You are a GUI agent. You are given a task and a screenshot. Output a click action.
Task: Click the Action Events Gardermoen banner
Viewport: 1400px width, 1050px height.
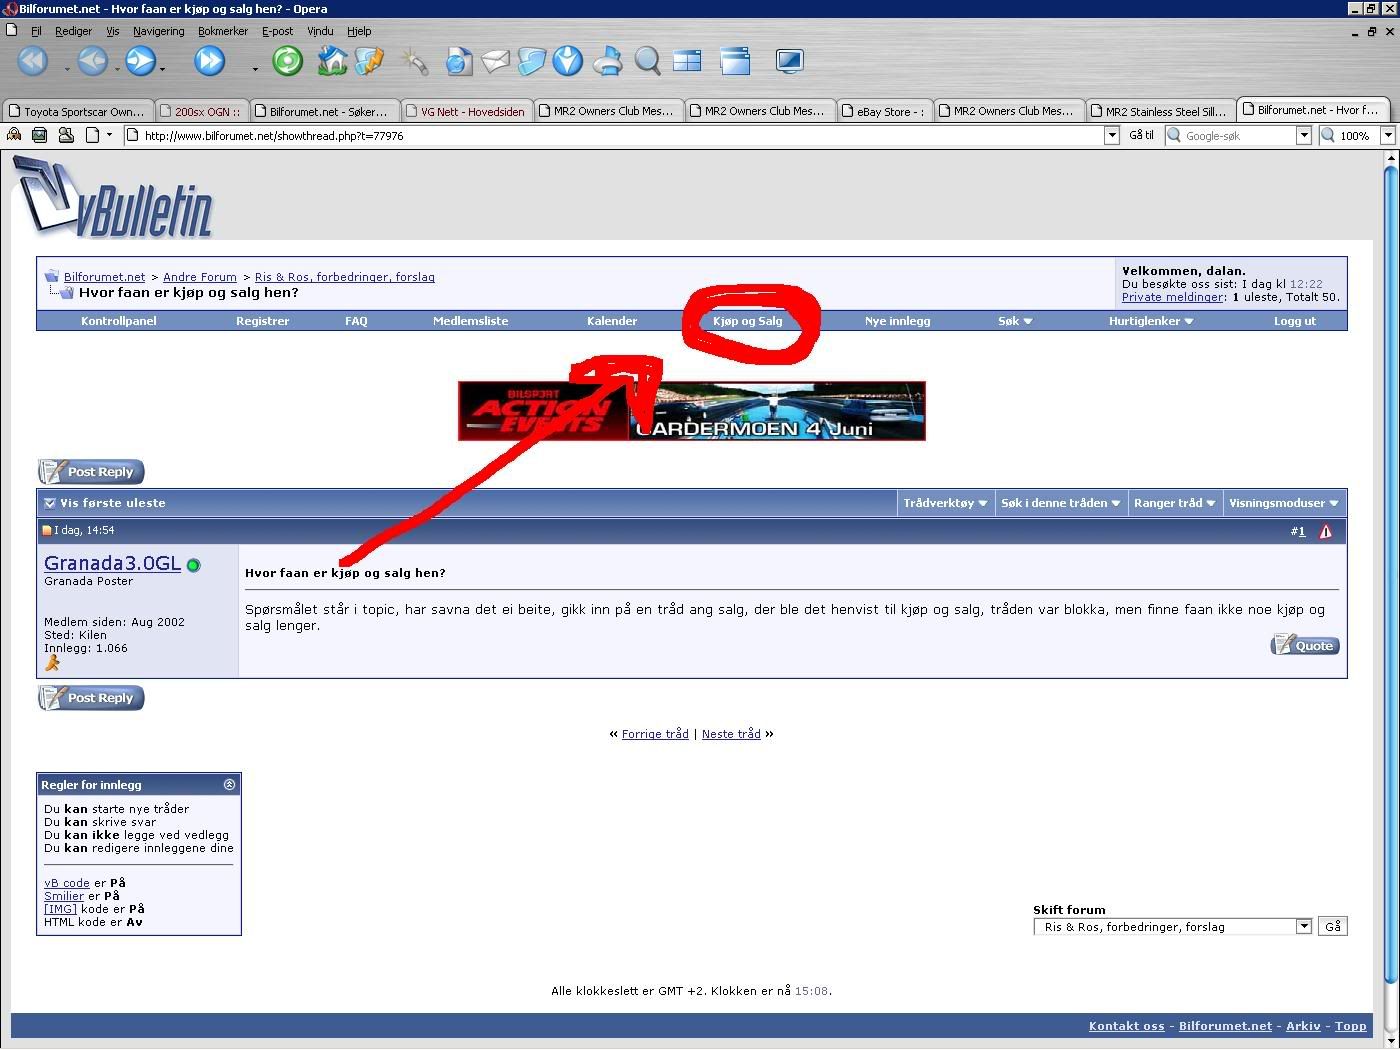(692, 411)
